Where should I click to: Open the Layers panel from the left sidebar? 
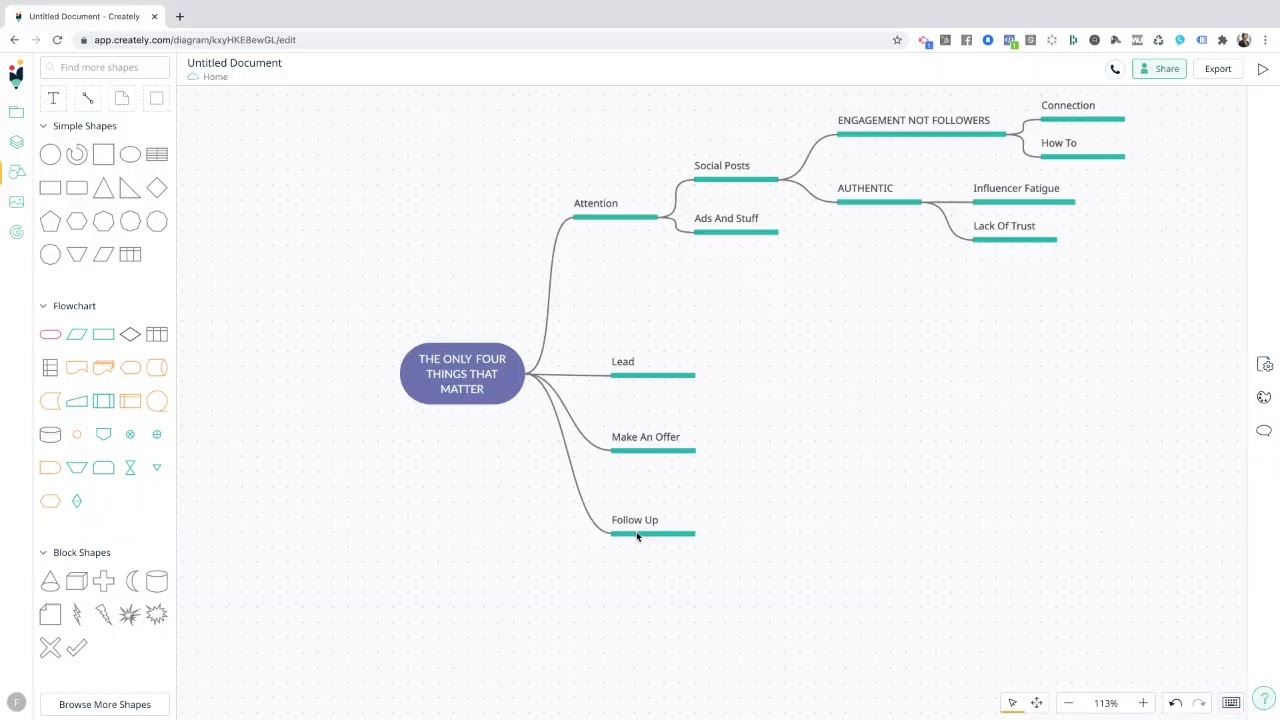tap(16, 142)
